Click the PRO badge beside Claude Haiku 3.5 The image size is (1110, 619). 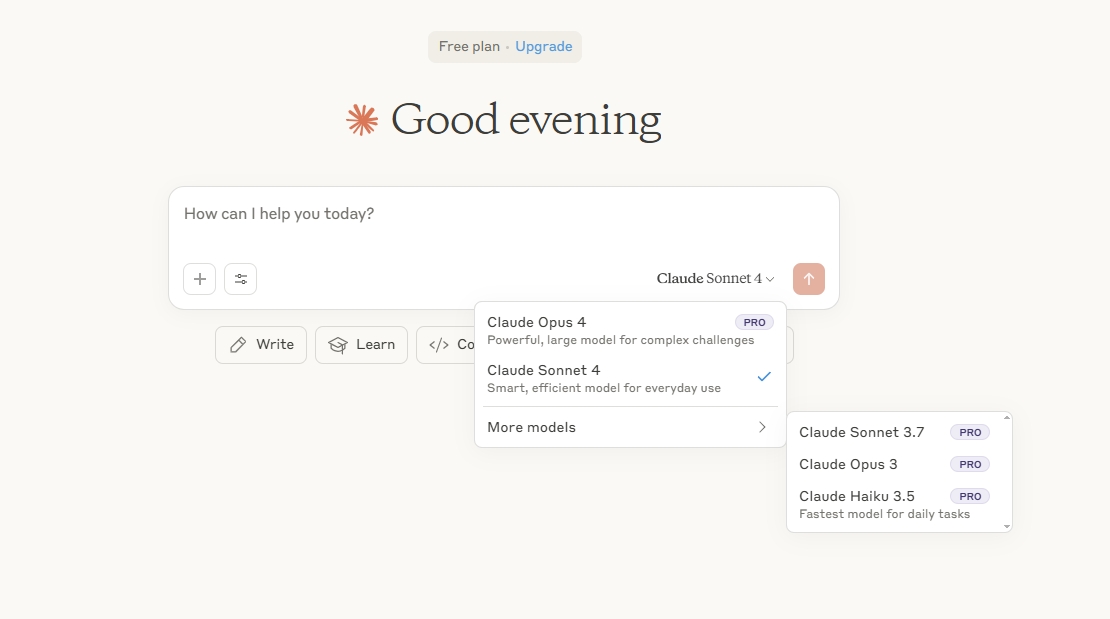(x=970, y=496)
